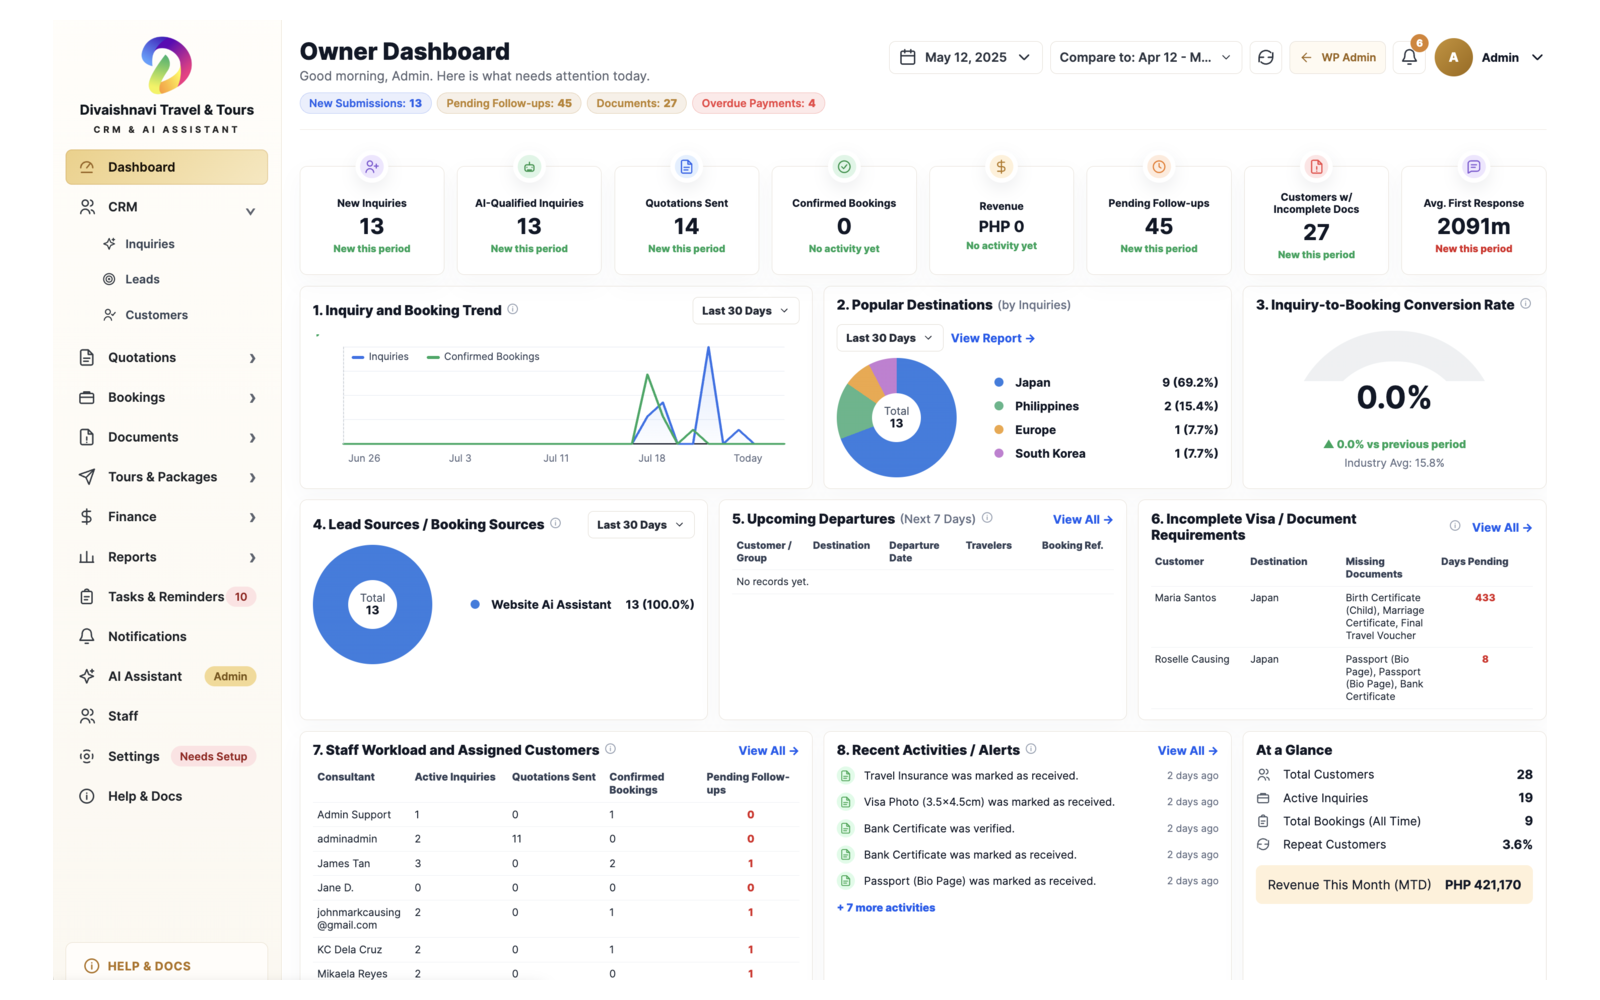
Task: Open Staff in sidebar
Action: [x=167, y=717]
